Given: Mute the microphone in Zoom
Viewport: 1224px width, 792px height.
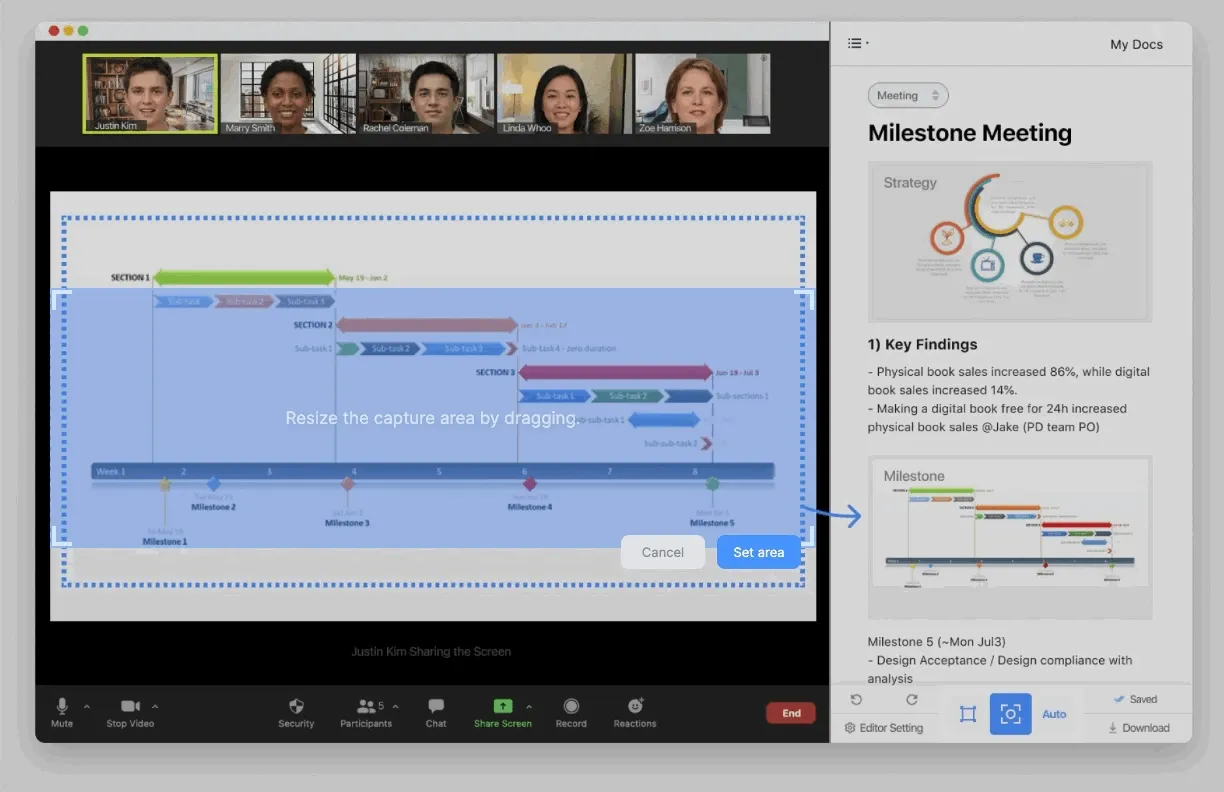Looking at the screenshot, I should click(x=62, y=712).
